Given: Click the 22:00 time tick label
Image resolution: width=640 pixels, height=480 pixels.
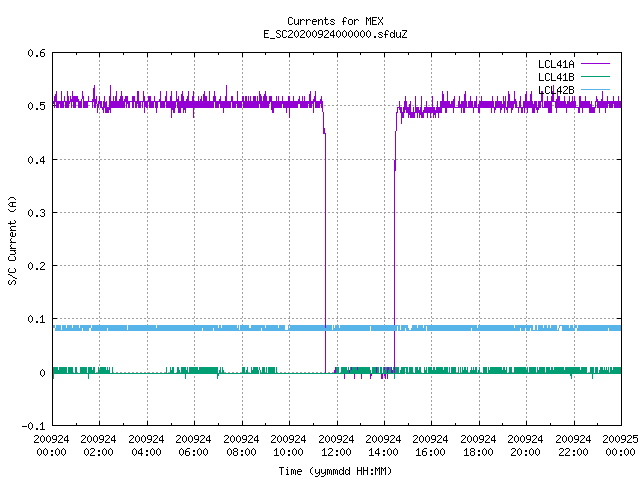Looking at the screenshot, I should click(x=573, y=452).
